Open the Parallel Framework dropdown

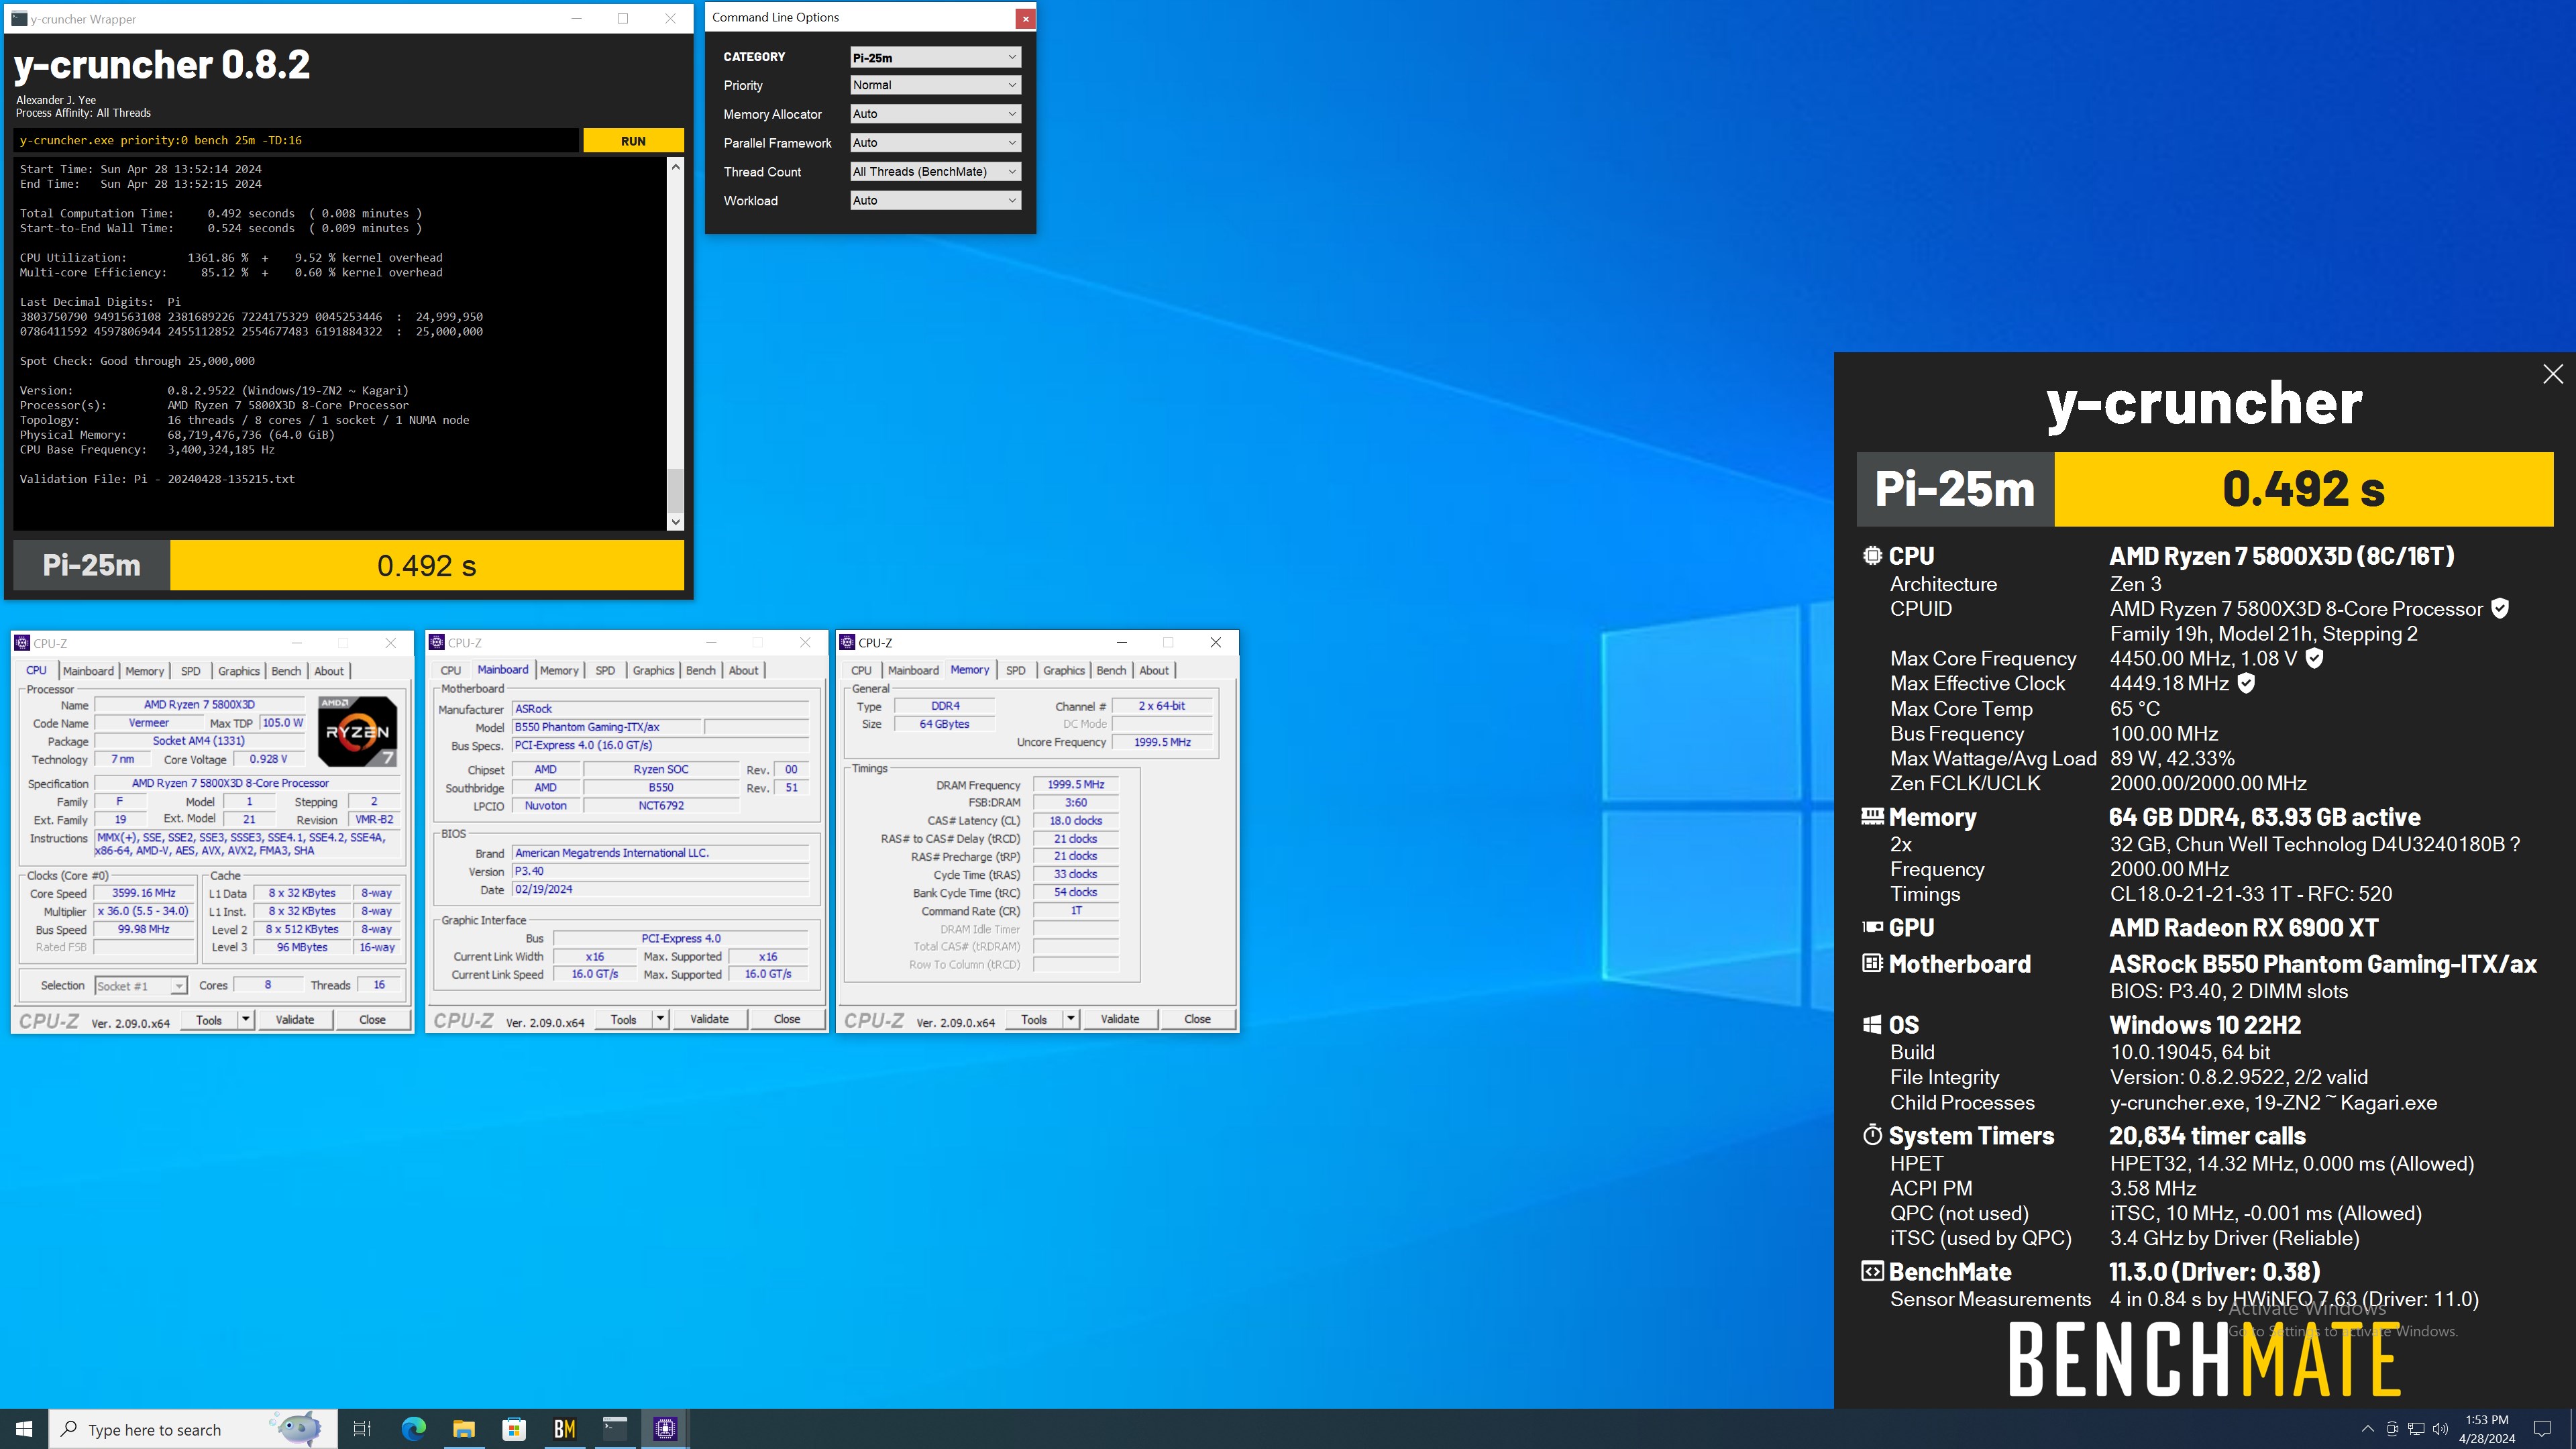click(935, 143)
